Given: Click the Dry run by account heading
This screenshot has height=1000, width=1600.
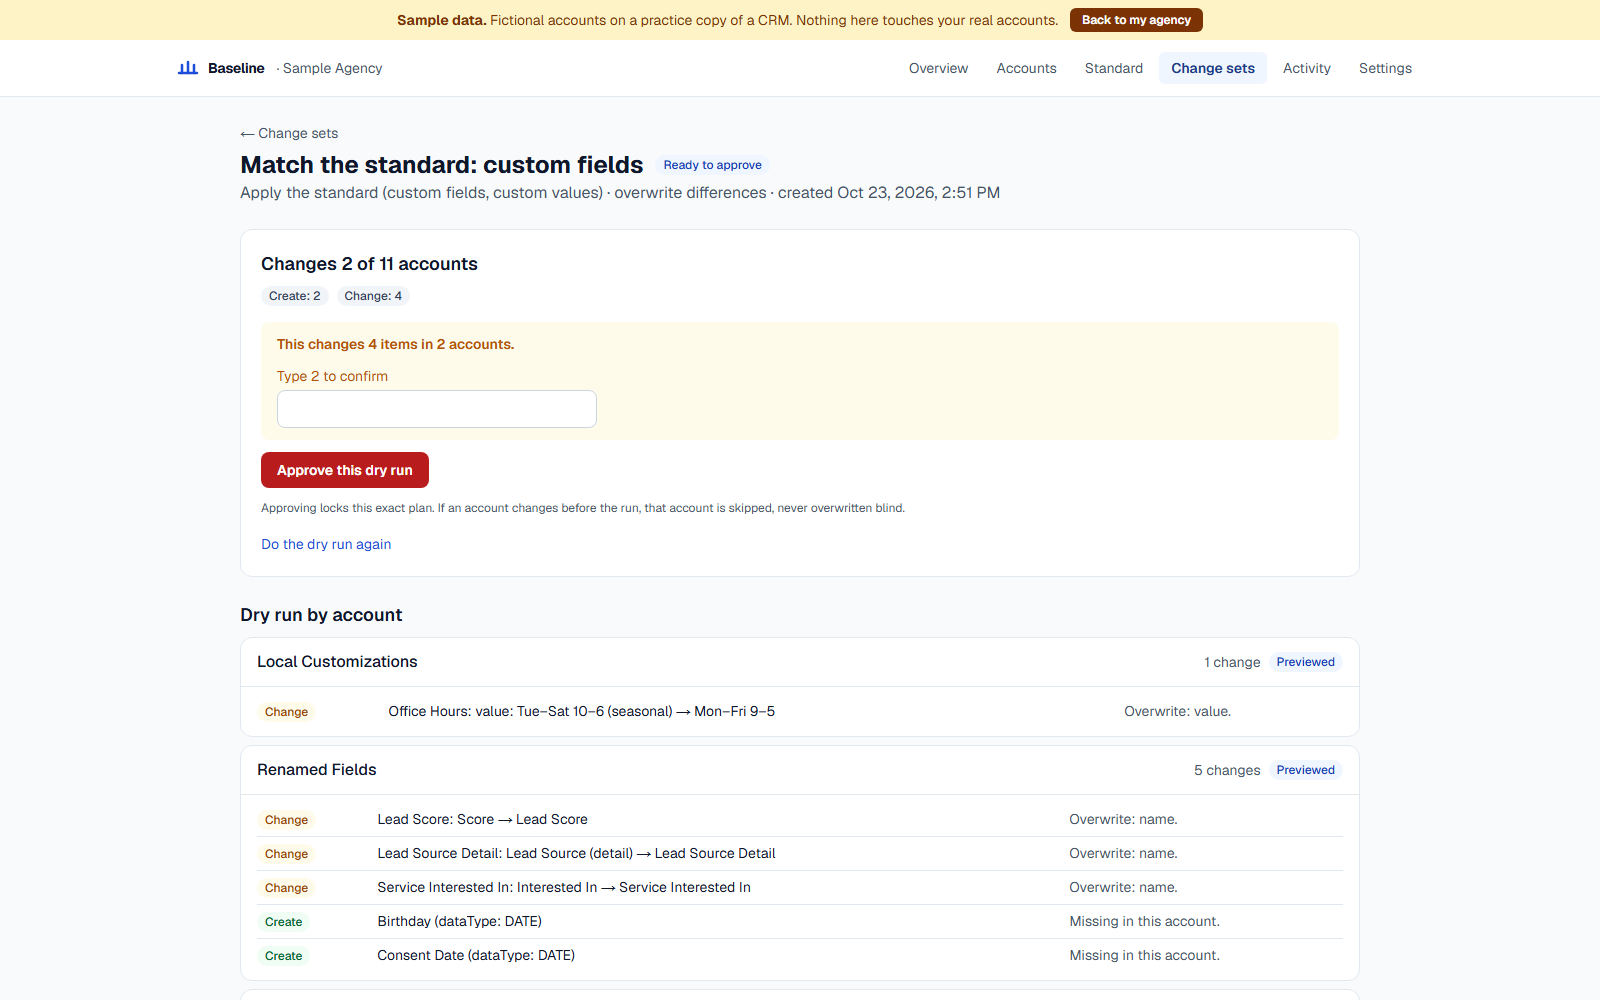Looking at the screenshot, I should pyautogui.click(x=321, y=615).
